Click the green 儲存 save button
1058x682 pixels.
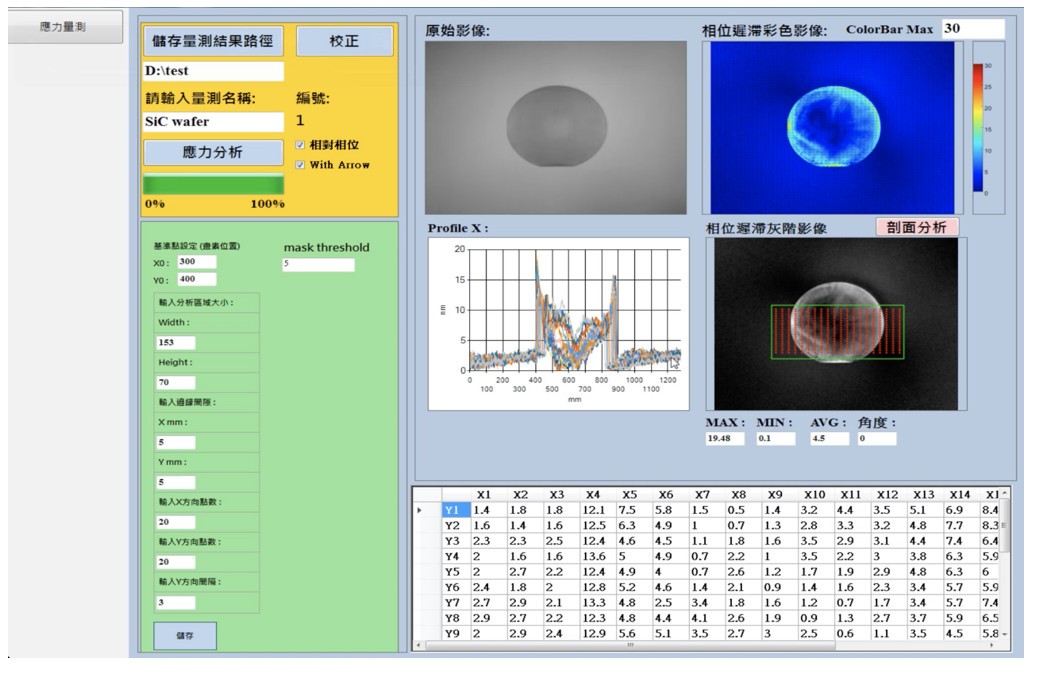185,636
